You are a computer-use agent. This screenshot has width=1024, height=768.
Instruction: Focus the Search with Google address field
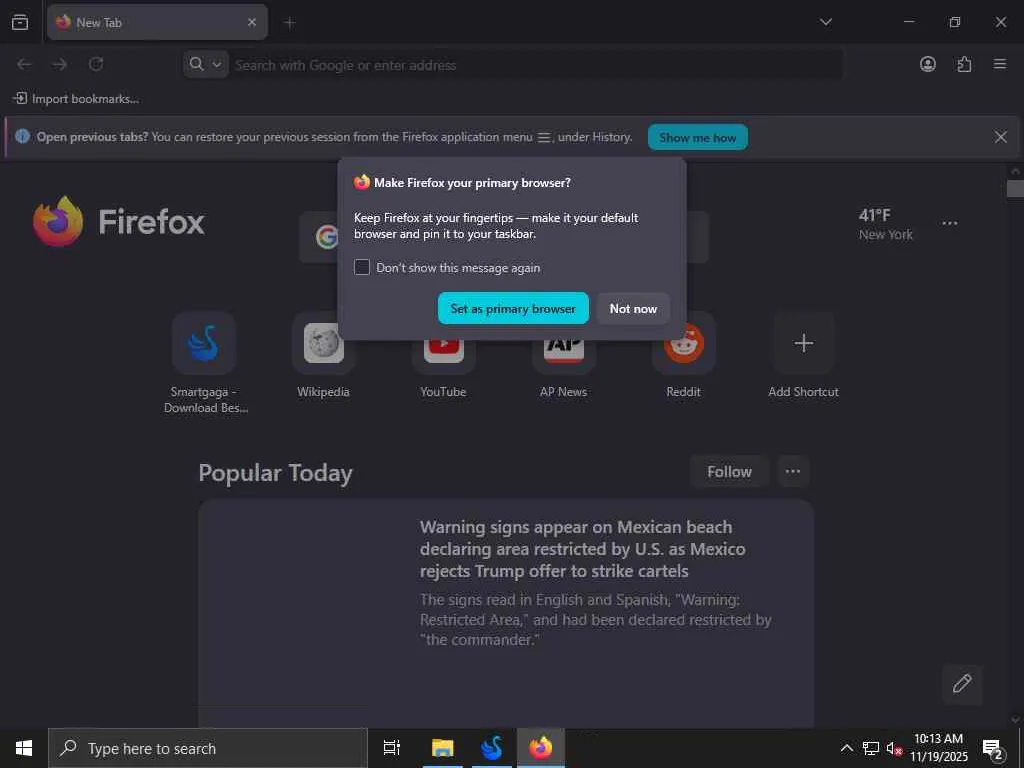coord(534,65)
